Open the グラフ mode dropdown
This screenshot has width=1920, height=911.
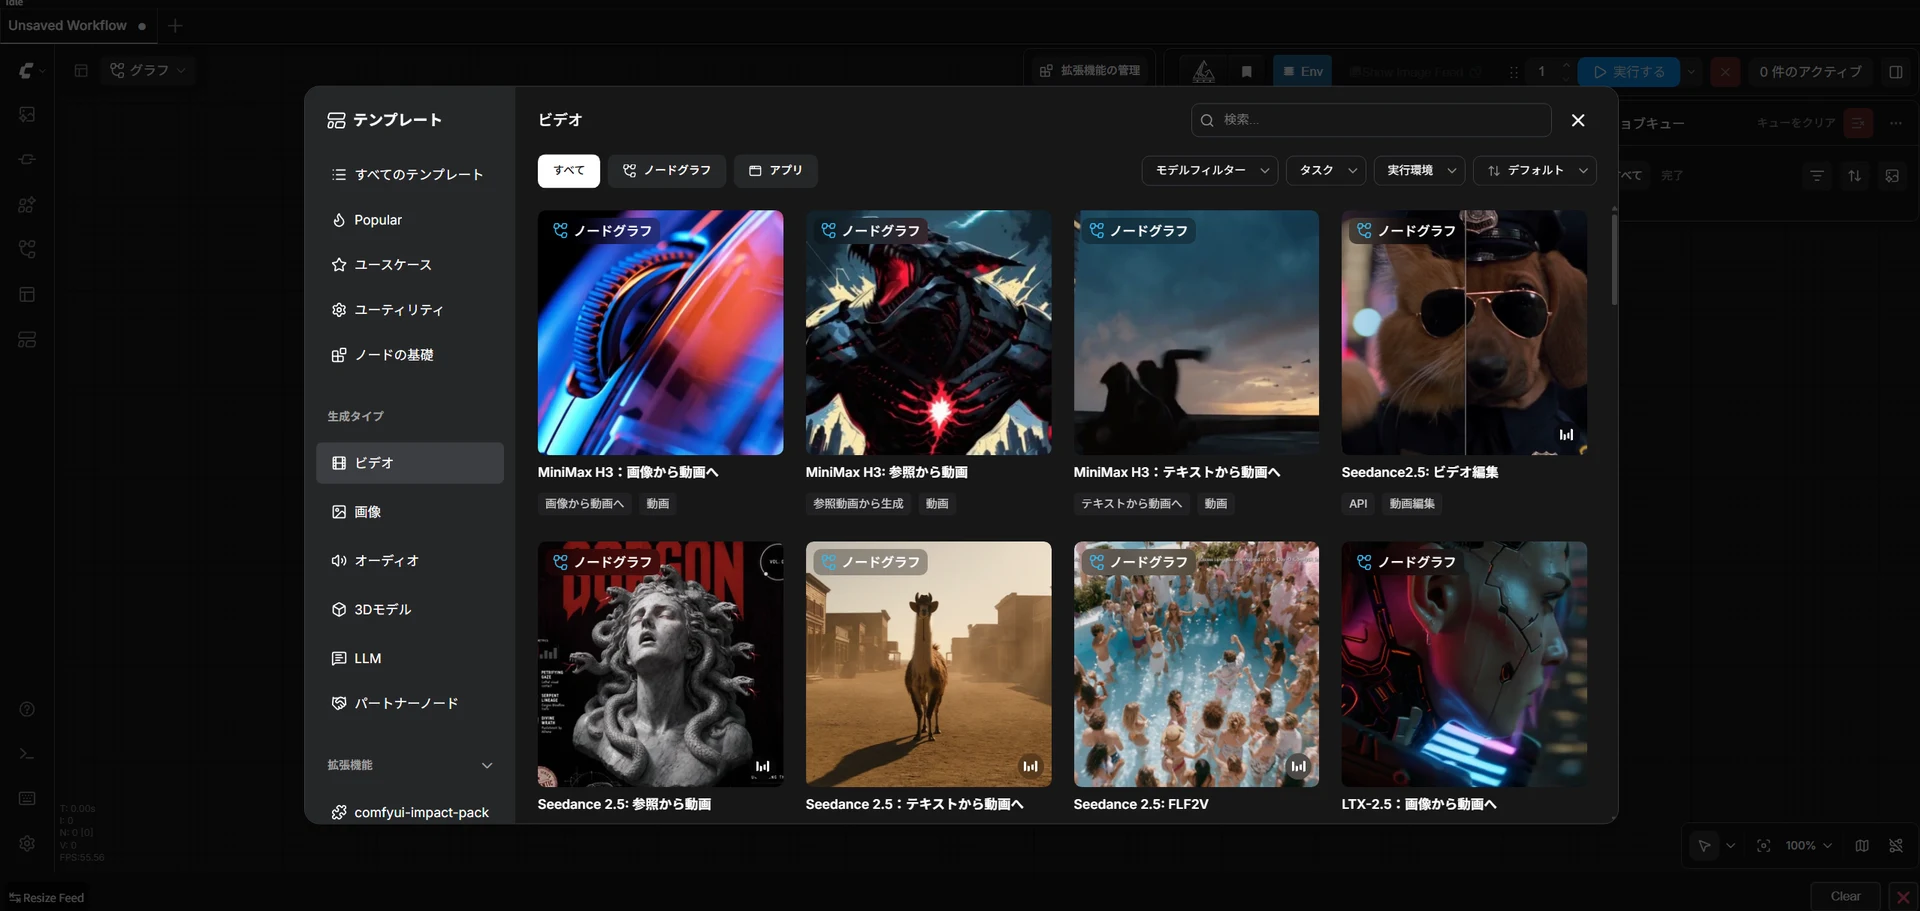click(147, 71)
